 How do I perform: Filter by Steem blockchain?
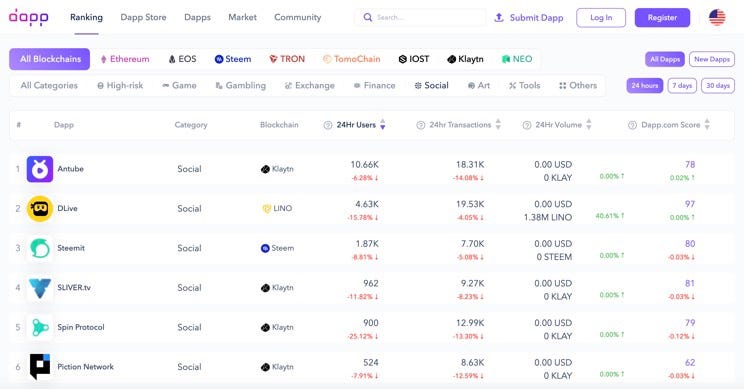coord(233,59)
